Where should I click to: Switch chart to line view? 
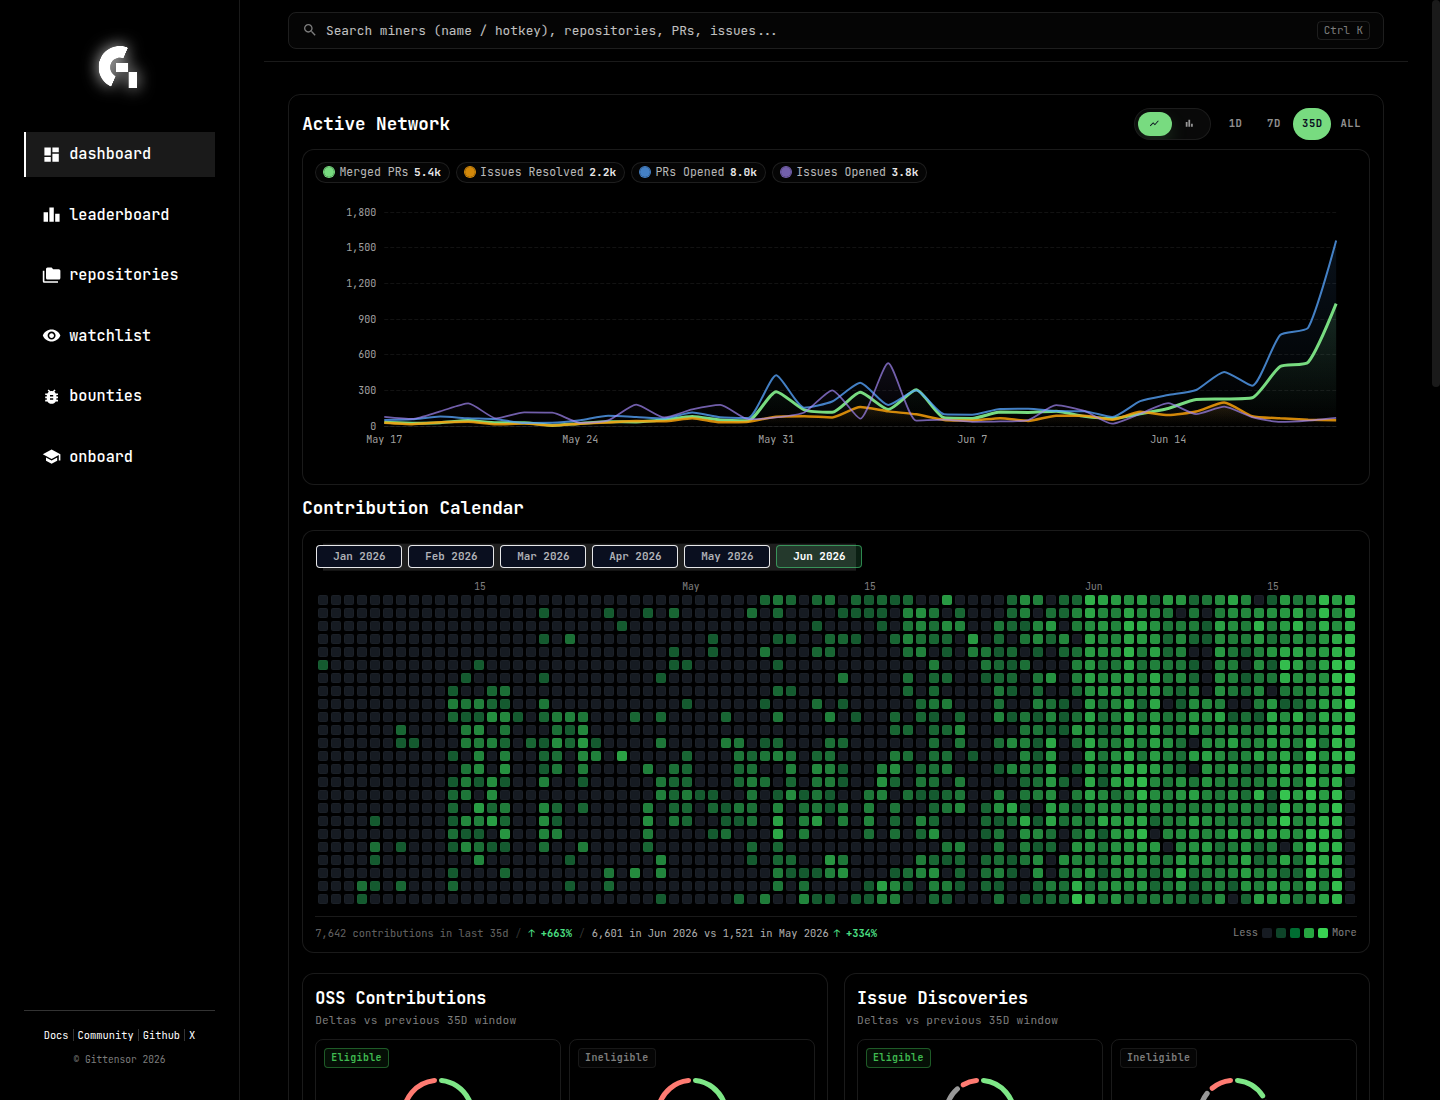[x=1154, y=124]
